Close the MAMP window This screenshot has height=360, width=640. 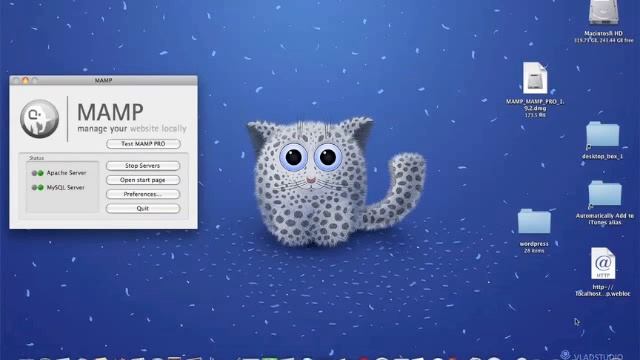coord(16,81)
